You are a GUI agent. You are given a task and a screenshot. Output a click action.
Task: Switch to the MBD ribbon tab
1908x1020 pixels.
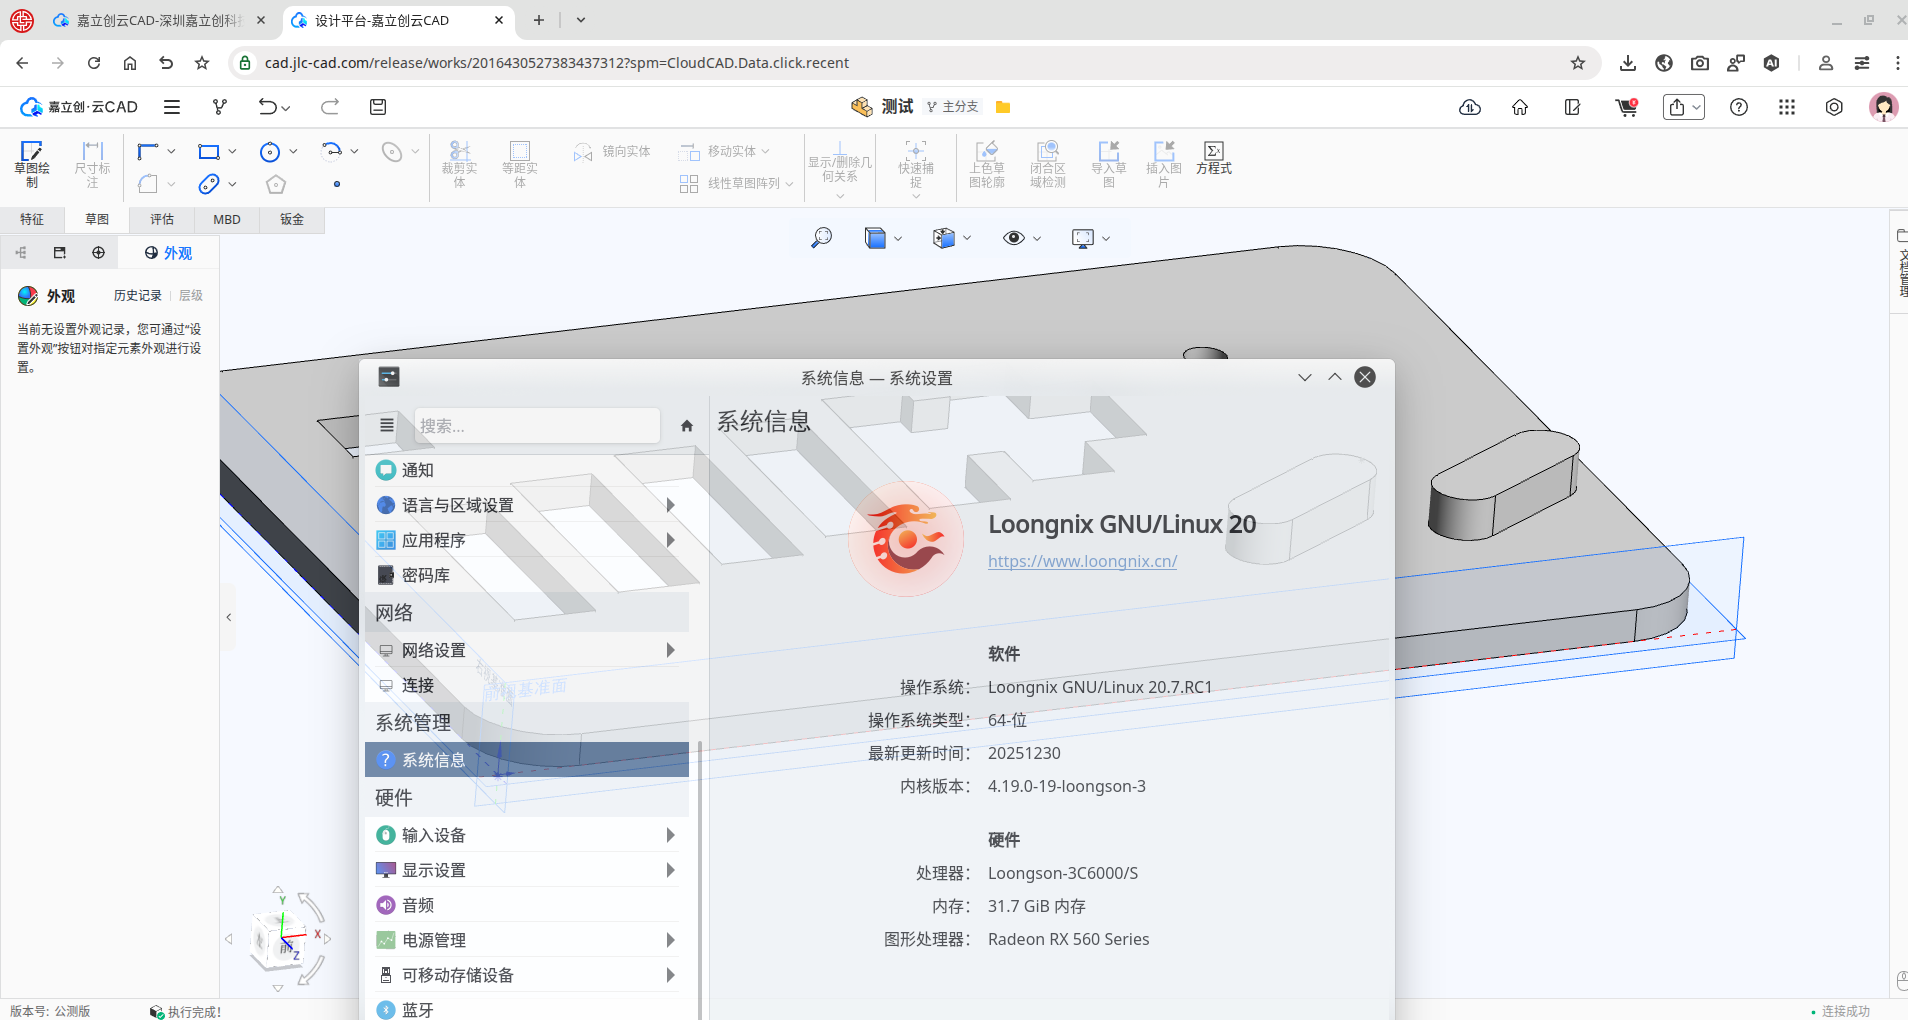point(227,219)
